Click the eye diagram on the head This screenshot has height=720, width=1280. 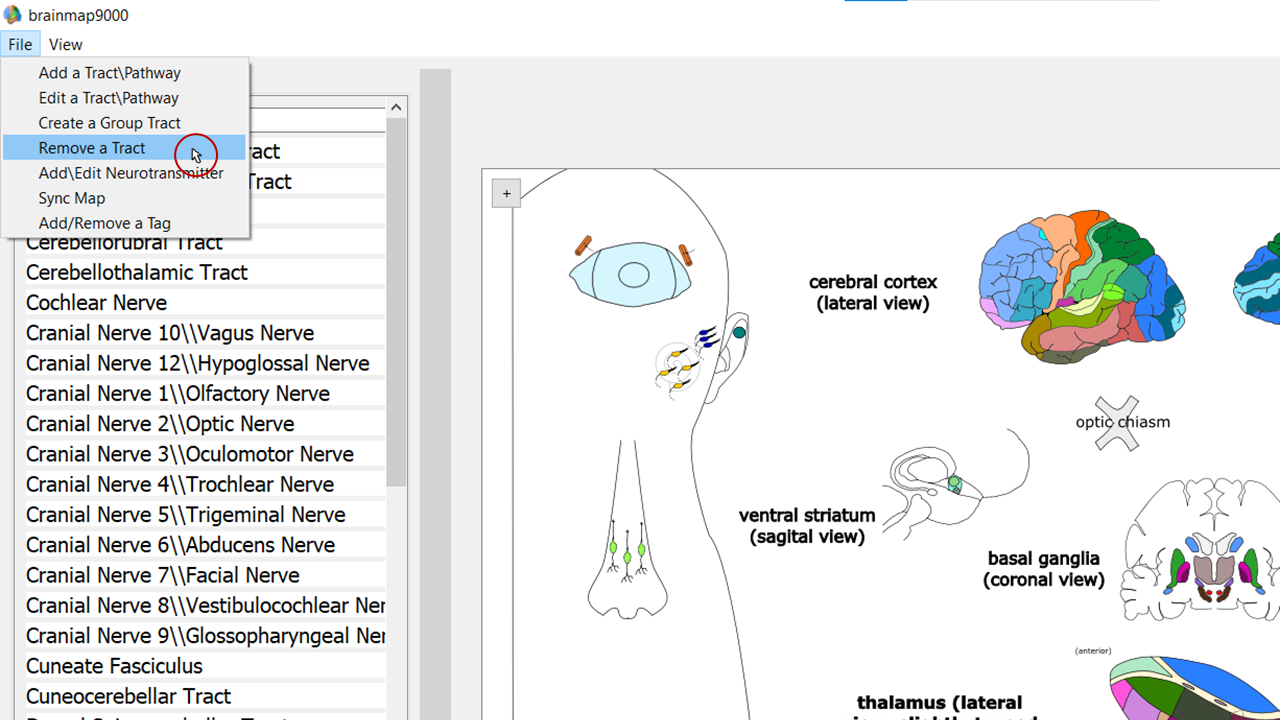tap(632, 274)
